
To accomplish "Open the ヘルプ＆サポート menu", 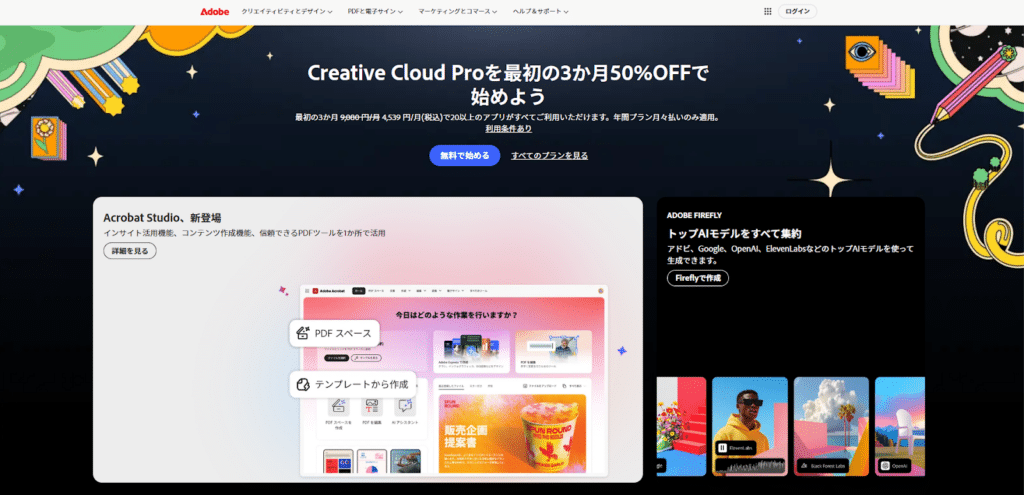I will (x=540, y=11).
